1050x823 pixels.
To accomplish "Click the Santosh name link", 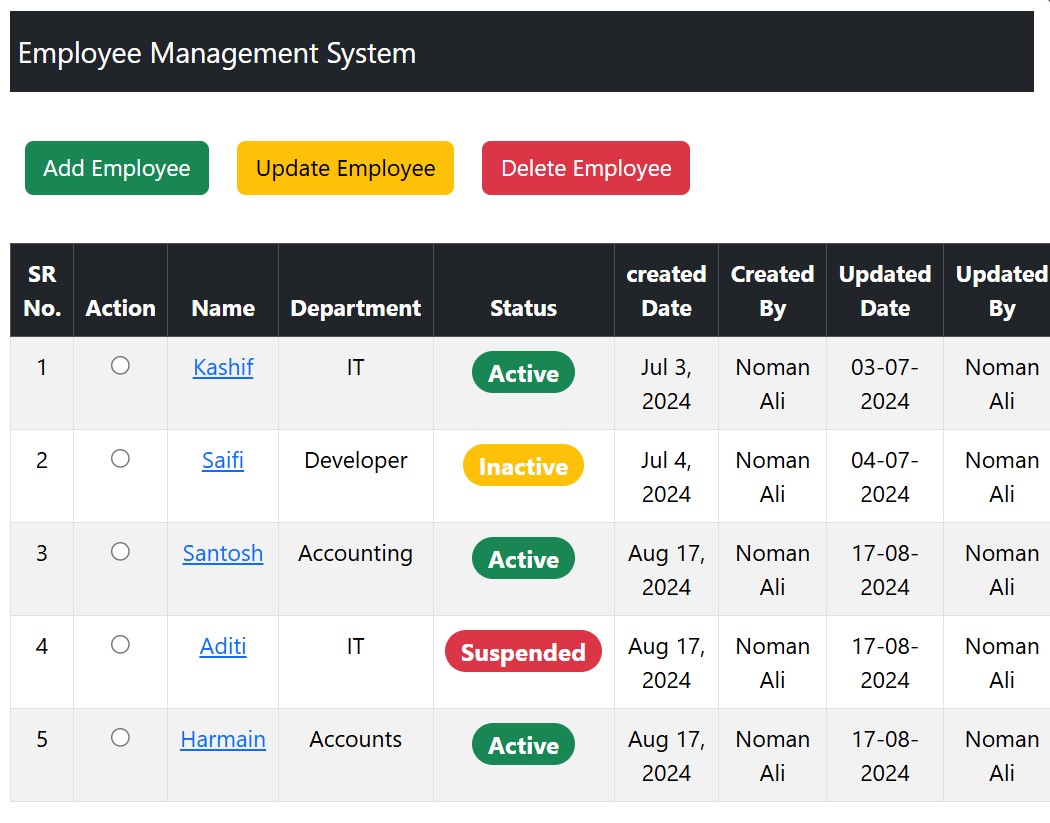I will [223, 553].
